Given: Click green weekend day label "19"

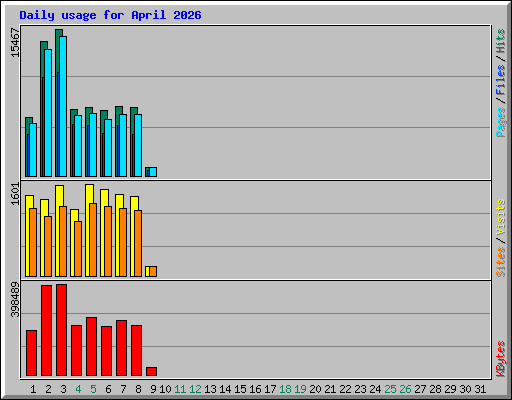Looking at the screenshot, I should tap(300, 389).
